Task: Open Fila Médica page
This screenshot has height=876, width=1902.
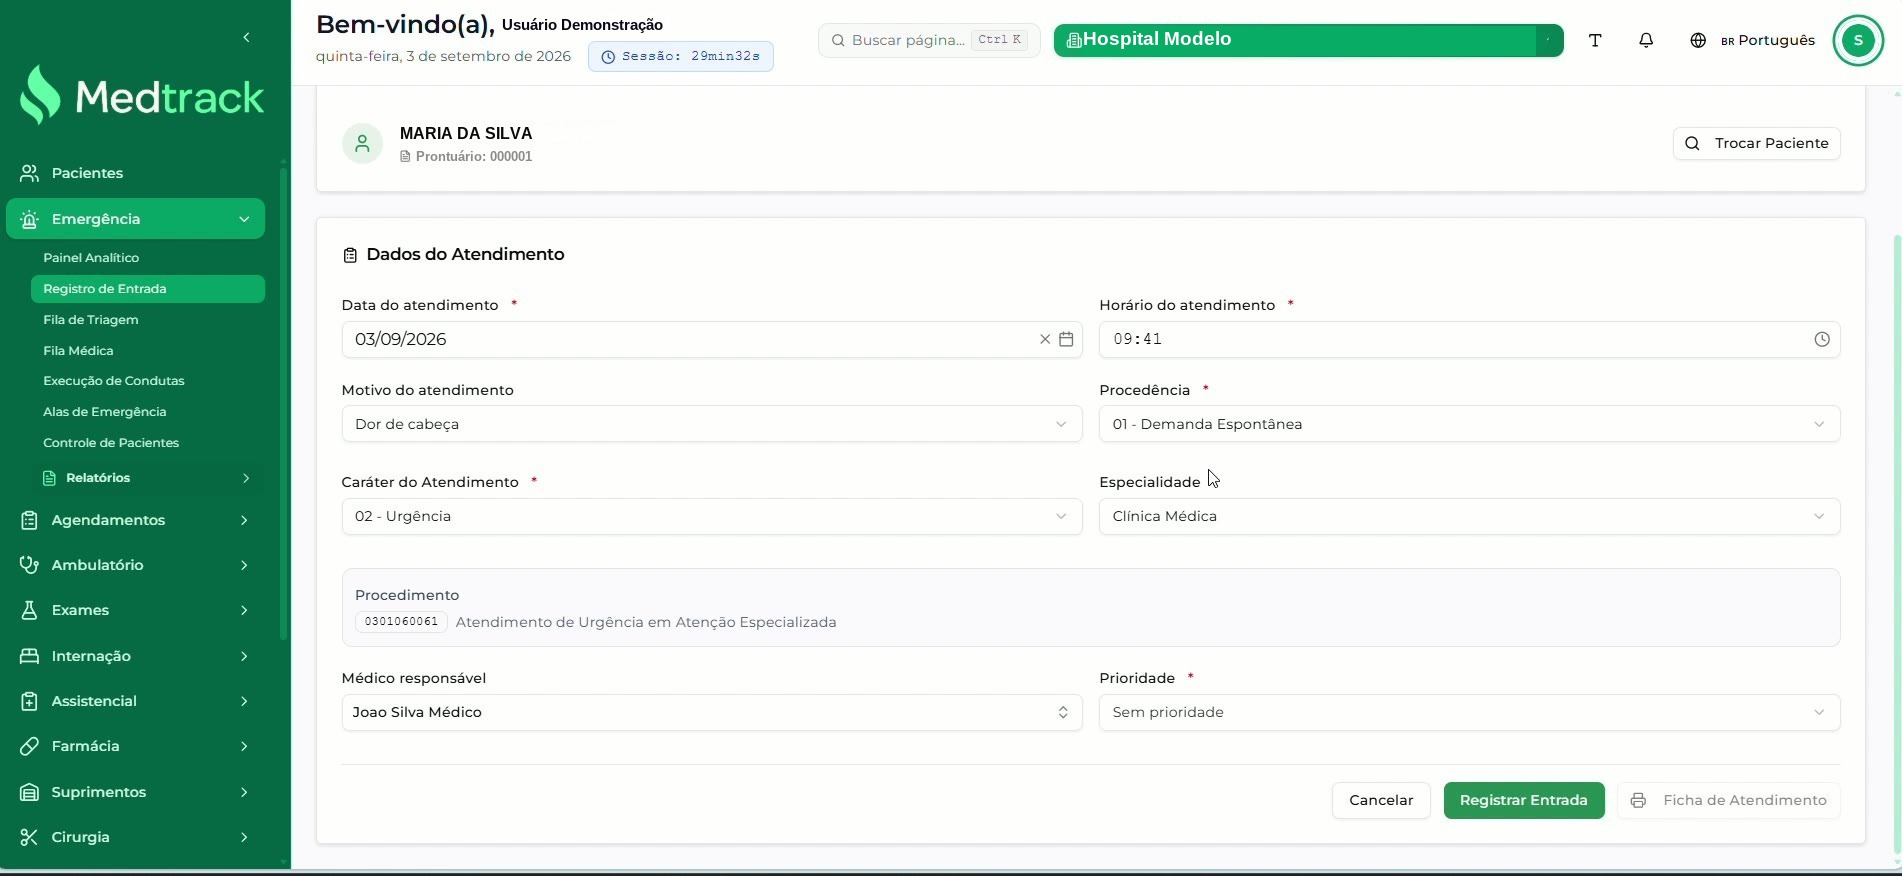Action: tap(78, 351)
